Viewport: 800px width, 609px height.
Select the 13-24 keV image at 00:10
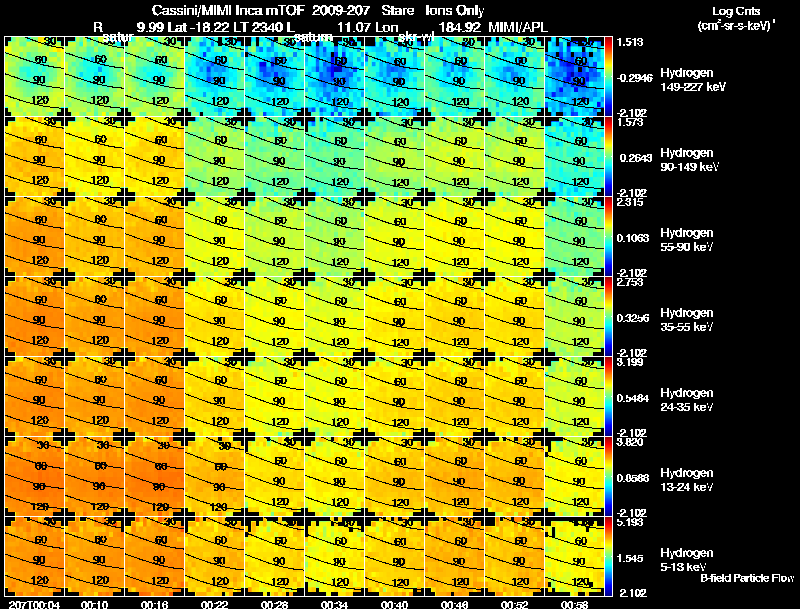94,476
